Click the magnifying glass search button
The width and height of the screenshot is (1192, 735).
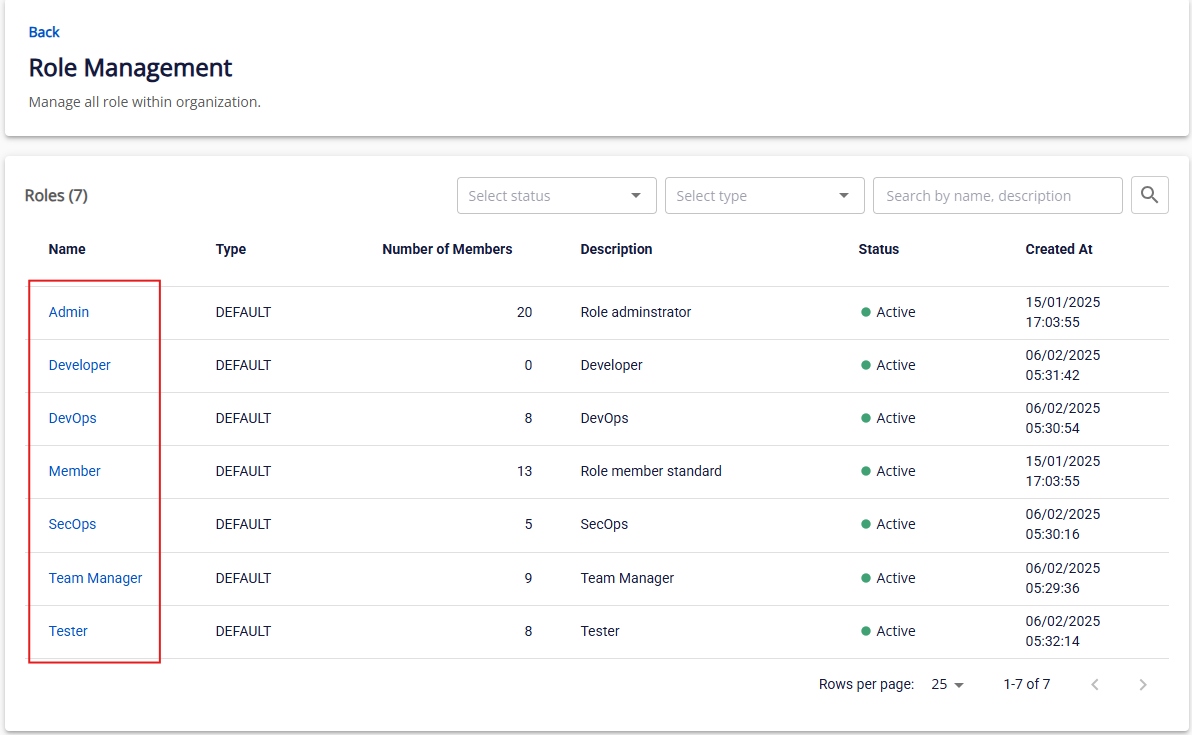[x=1150, y=195]
